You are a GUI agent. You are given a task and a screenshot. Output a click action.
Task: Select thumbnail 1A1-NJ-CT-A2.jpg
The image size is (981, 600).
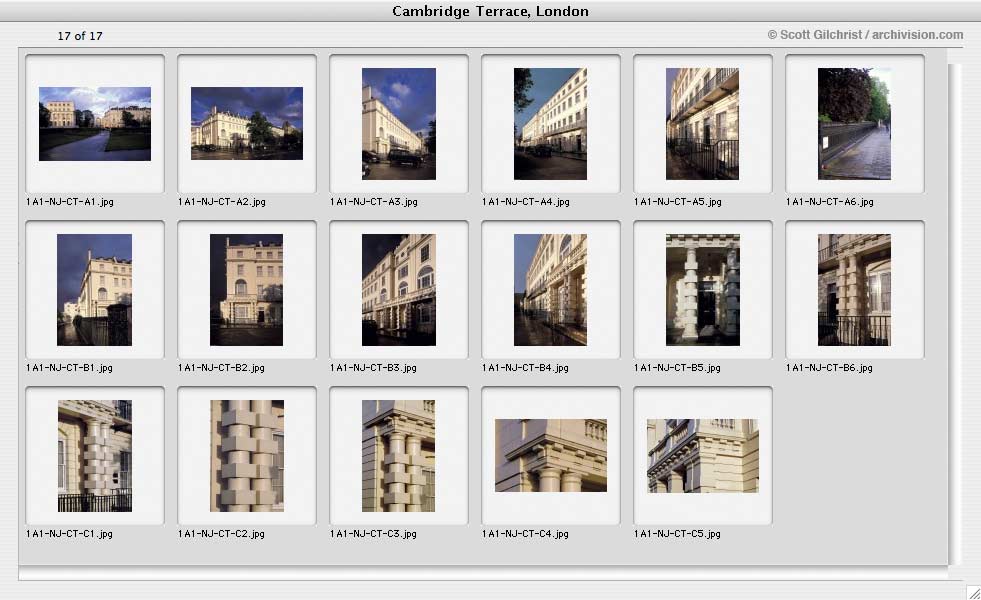coord(247,124)
